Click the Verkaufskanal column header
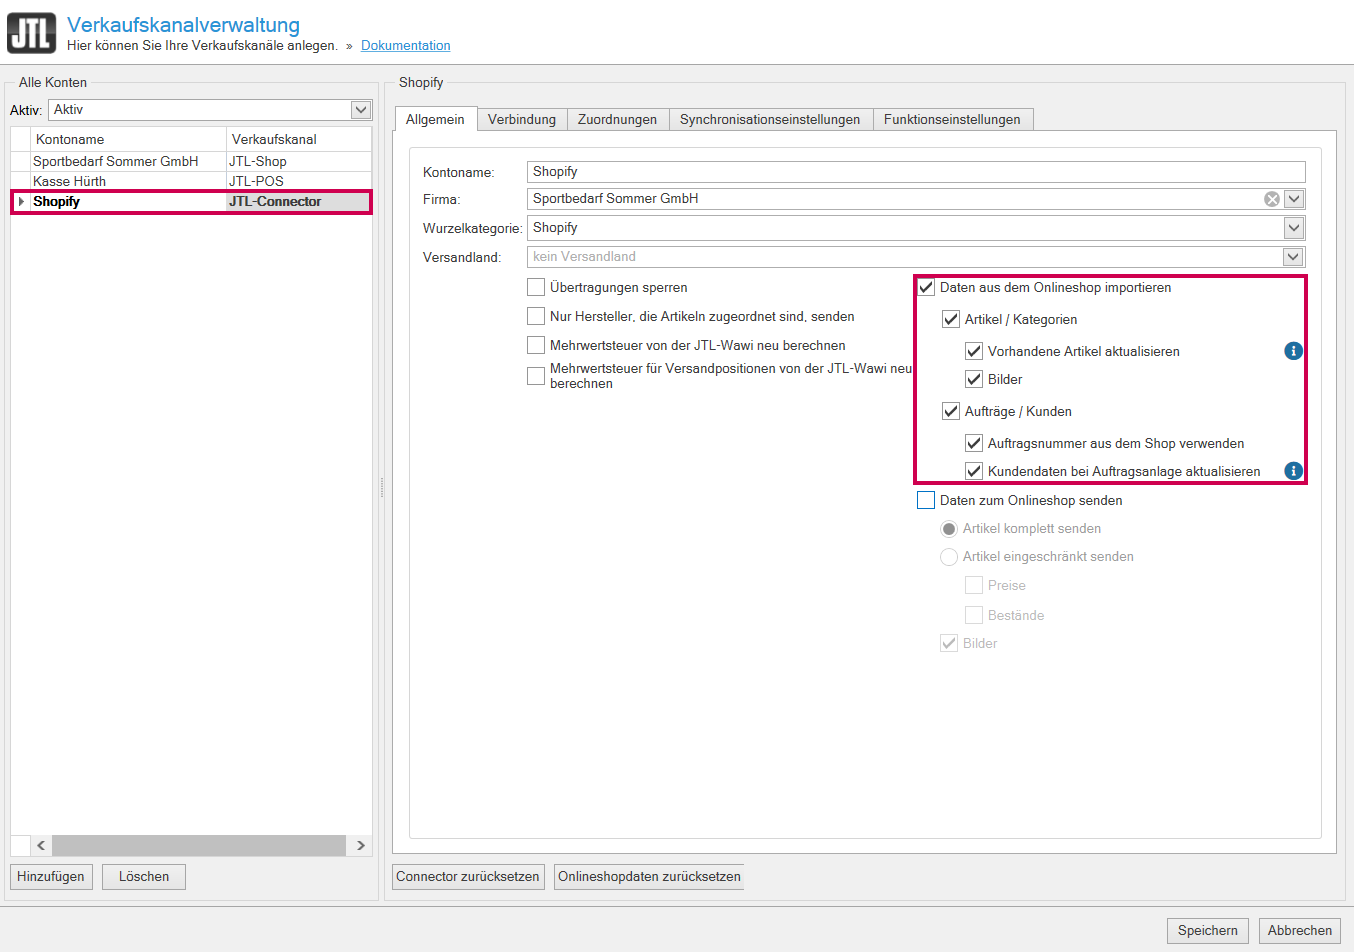The height and width of the screenshot is (952, 1354). point(299,139)
